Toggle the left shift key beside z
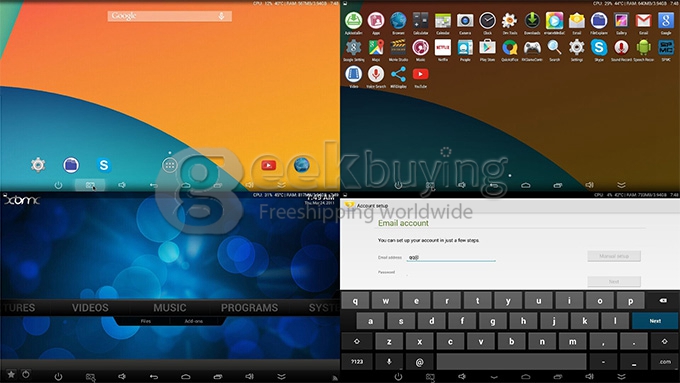 (357, 341)
